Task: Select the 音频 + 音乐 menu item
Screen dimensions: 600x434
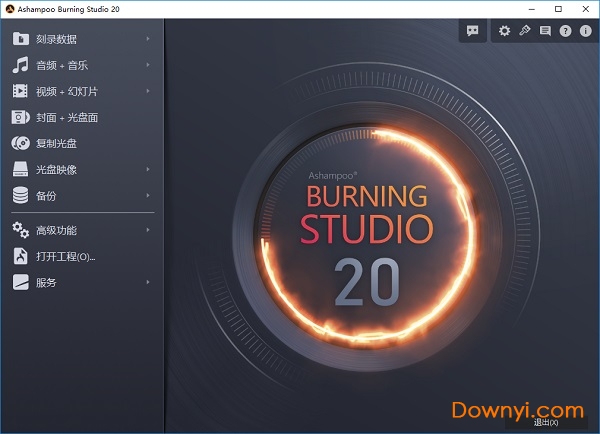Action: click(x=82, y=65)
